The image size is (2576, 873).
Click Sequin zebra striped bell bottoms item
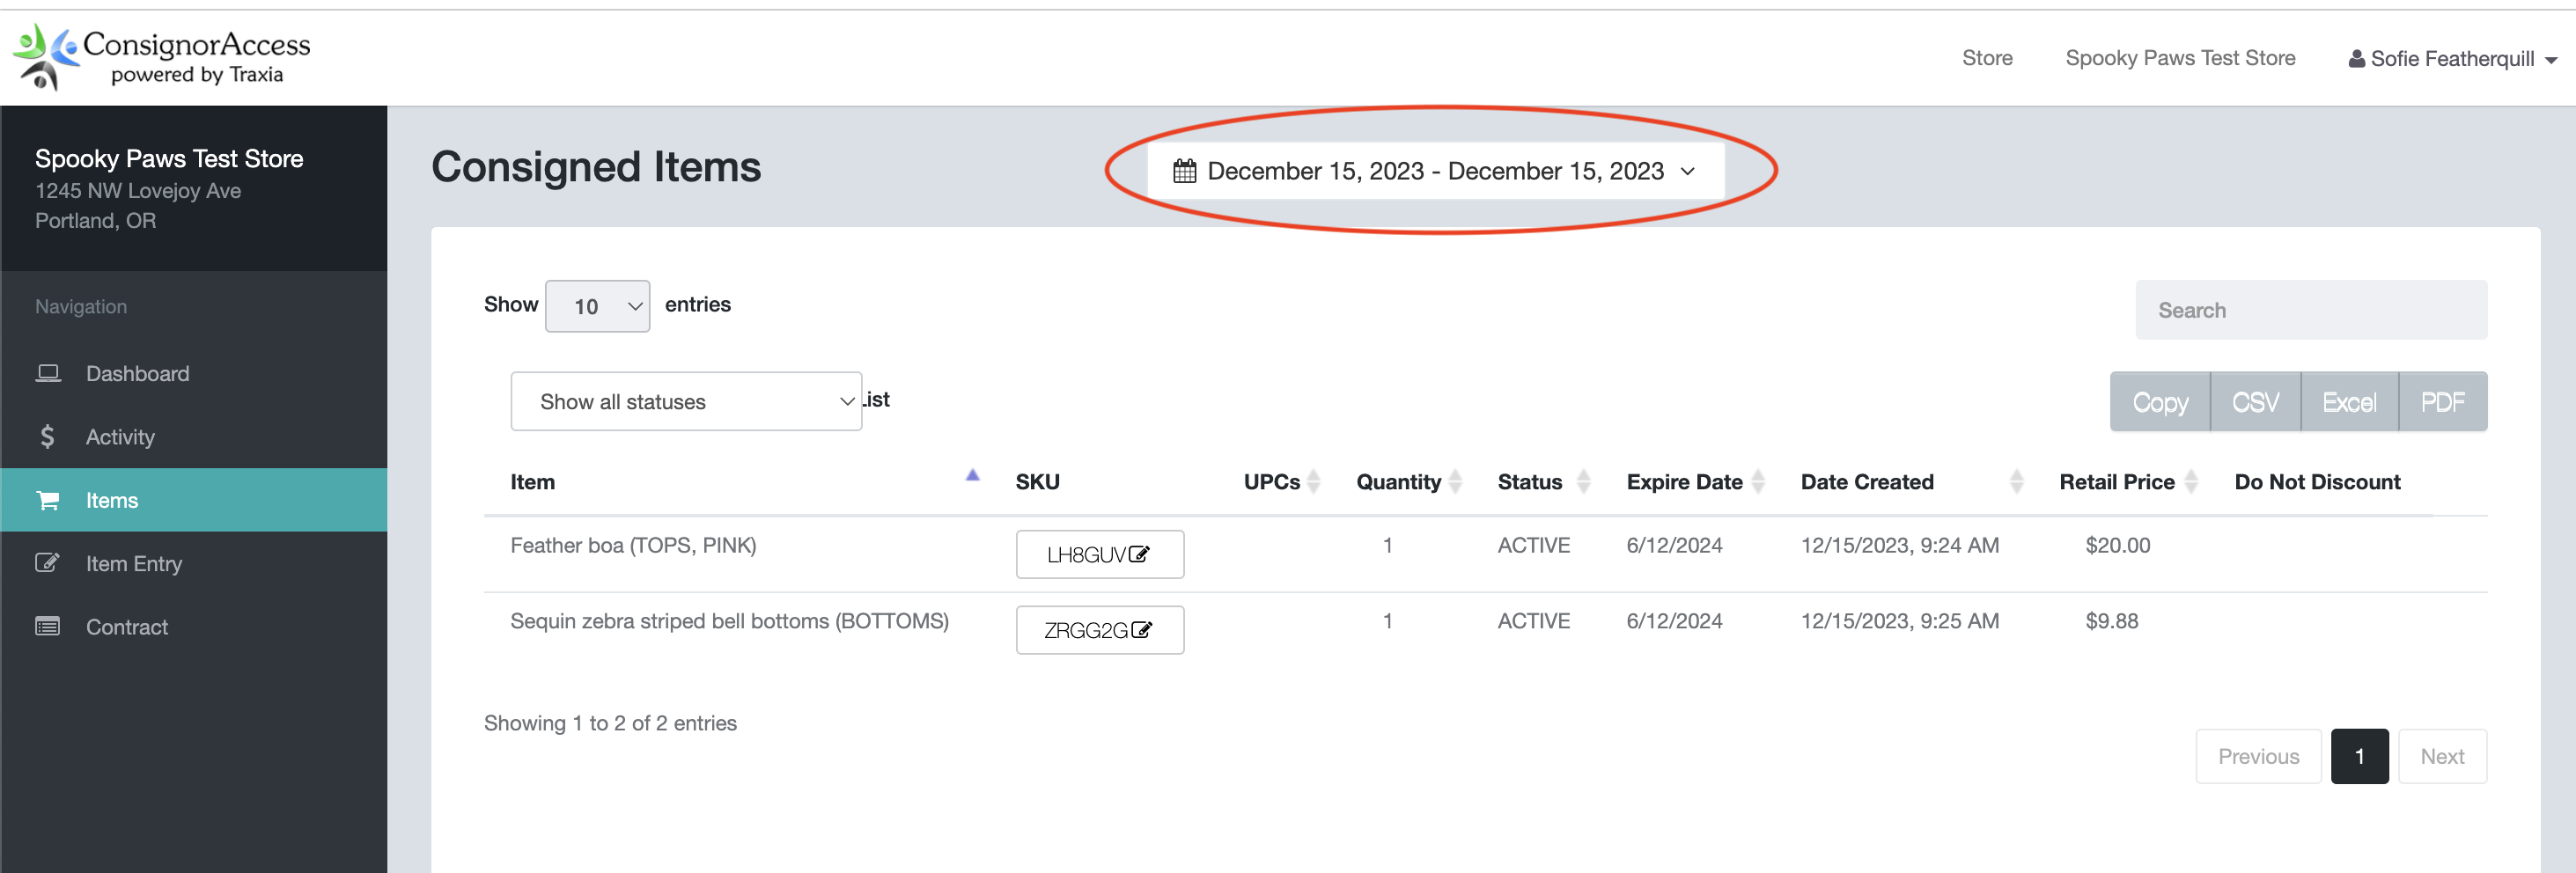click(729, 621)
